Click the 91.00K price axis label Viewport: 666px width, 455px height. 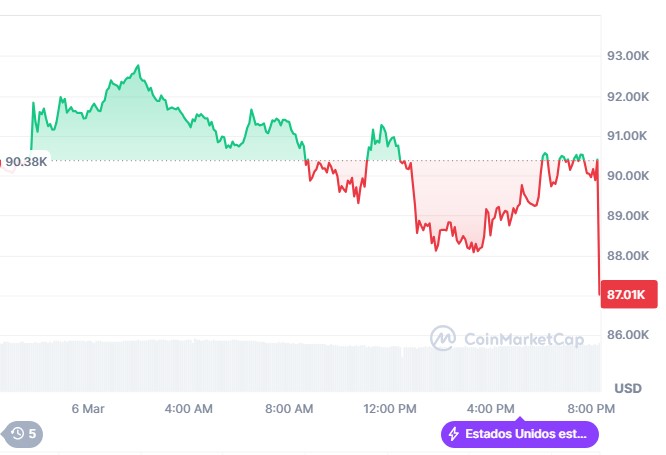[x=628, y=136]
